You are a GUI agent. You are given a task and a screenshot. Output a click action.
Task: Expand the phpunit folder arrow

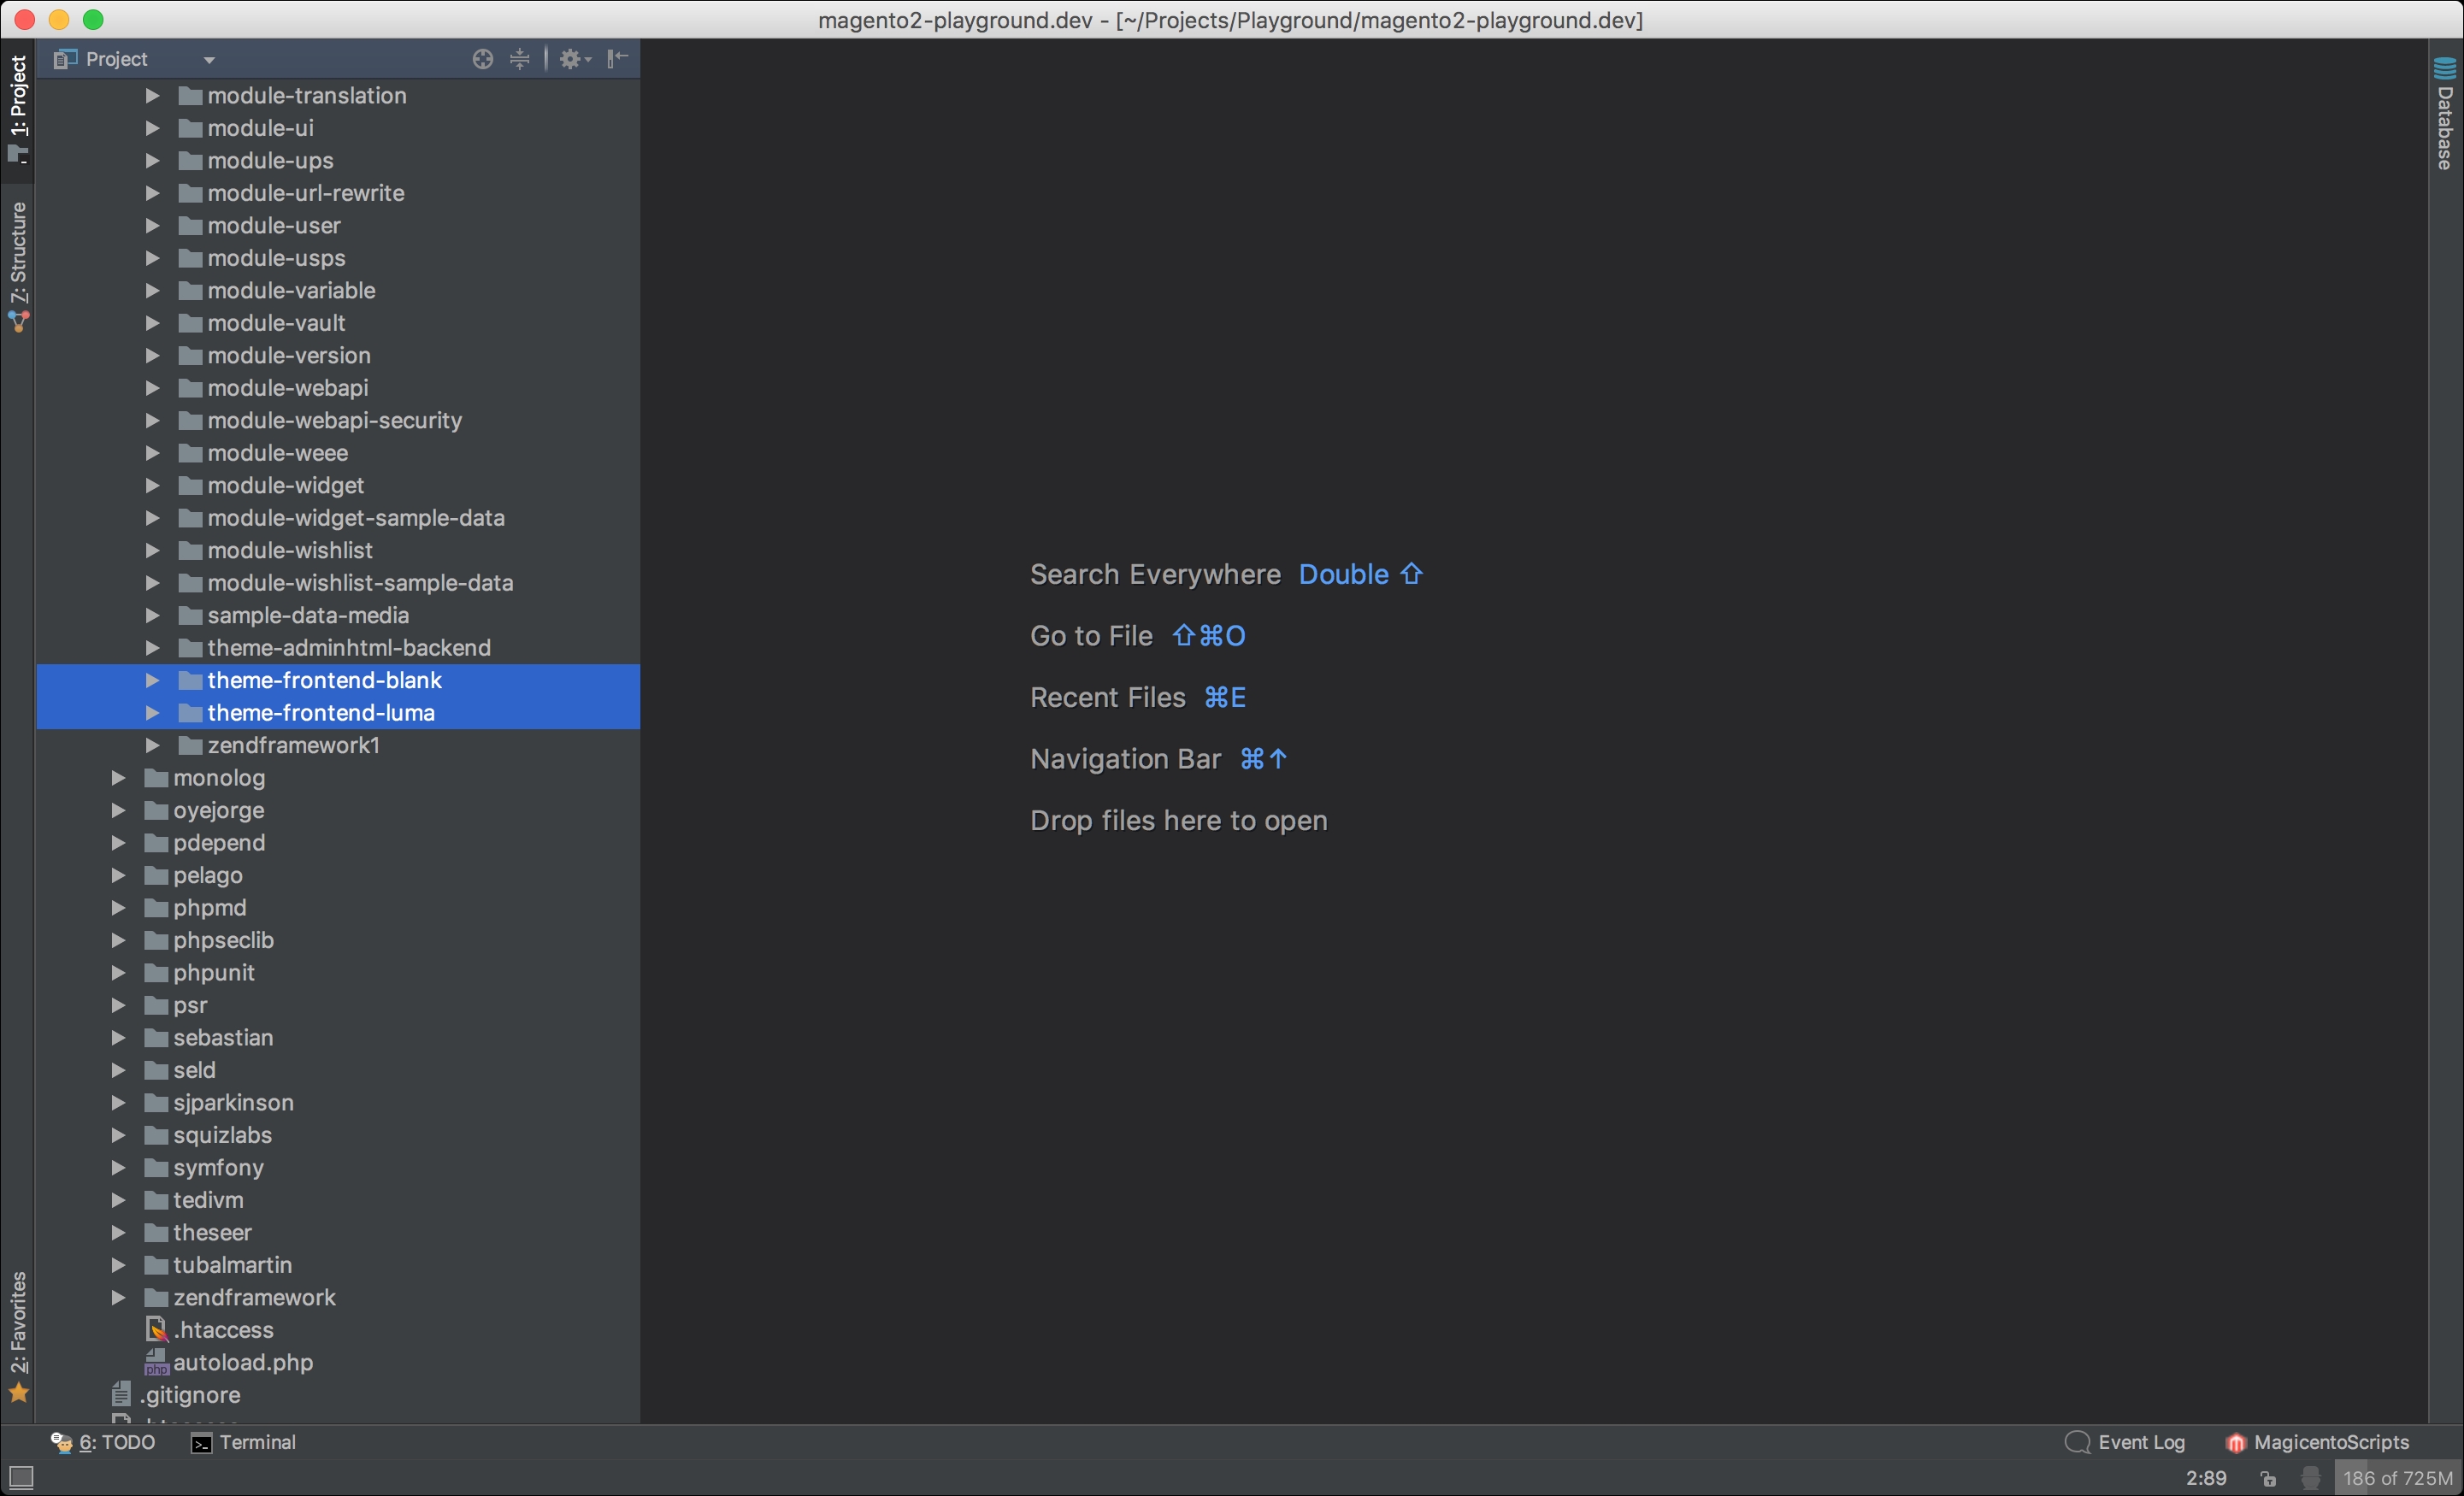click(118, 973)
